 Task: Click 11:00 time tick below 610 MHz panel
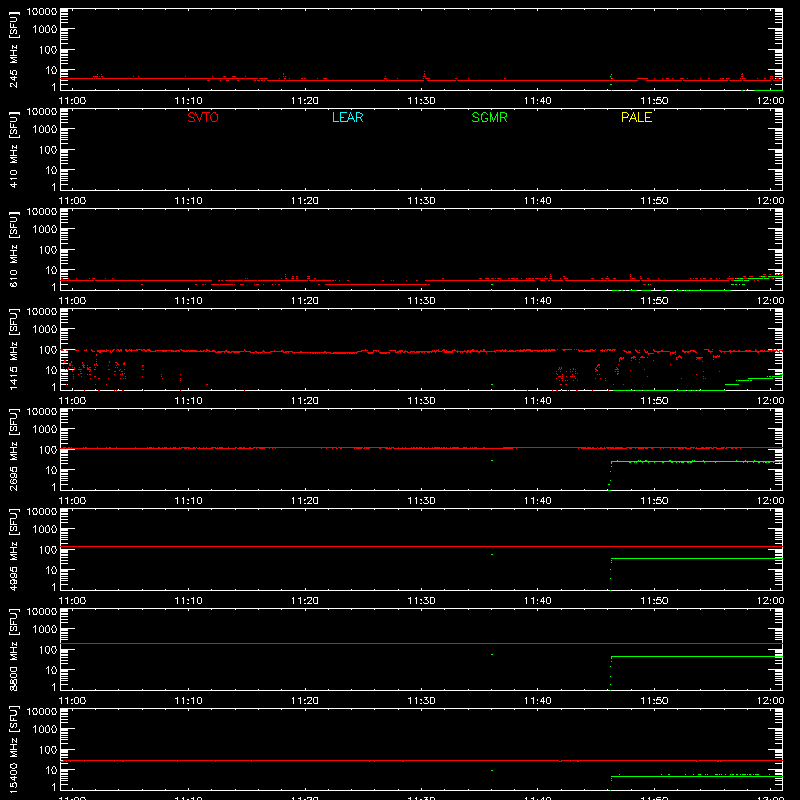(x=72, y=301)
